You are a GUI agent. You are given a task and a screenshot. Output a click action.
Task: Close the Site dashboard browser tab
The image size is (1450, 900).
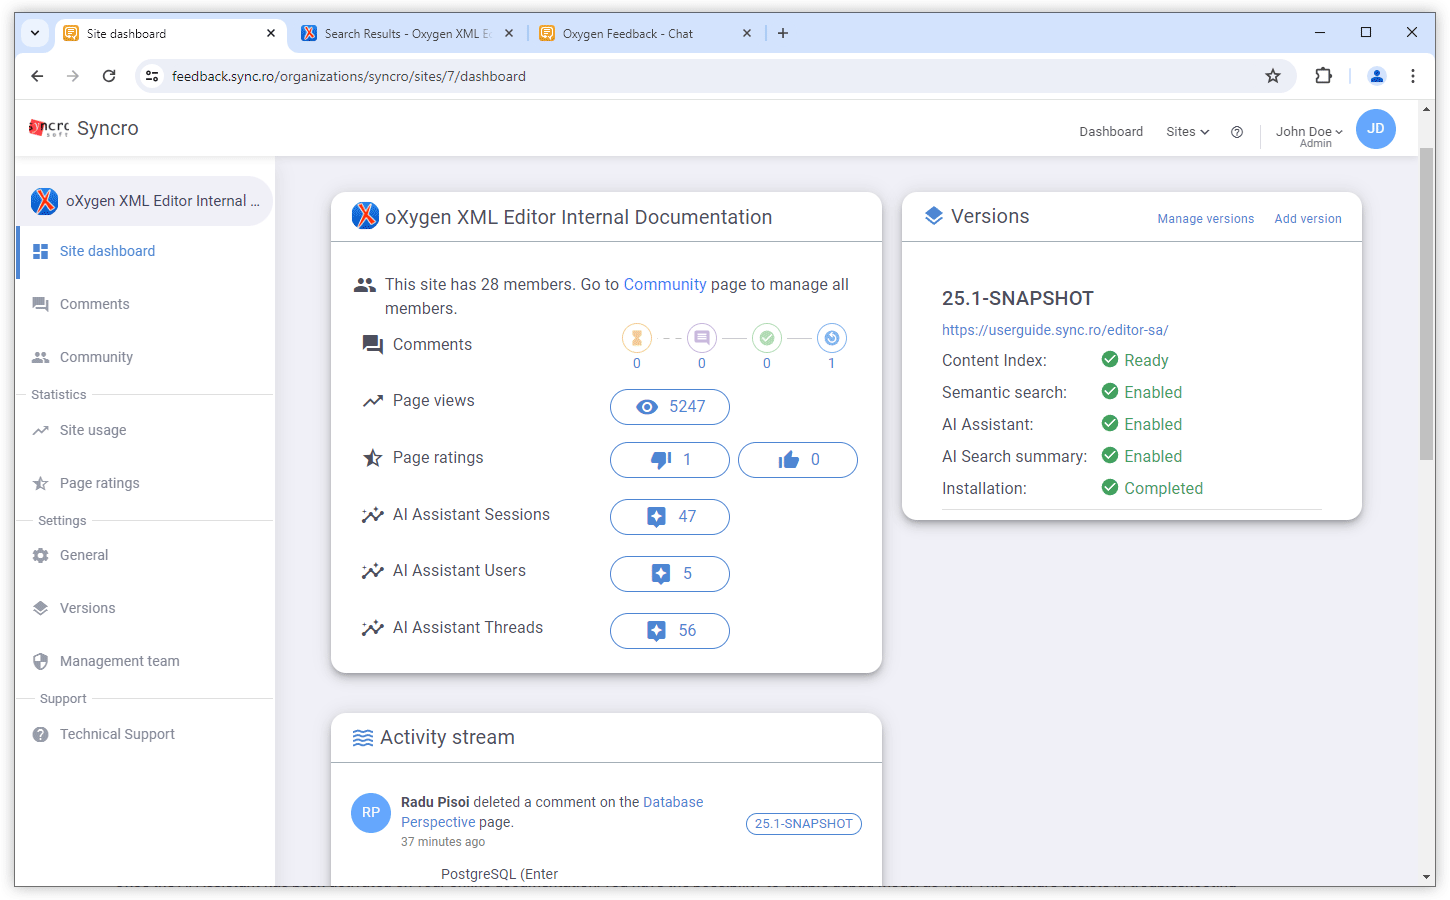coord(271,34)
